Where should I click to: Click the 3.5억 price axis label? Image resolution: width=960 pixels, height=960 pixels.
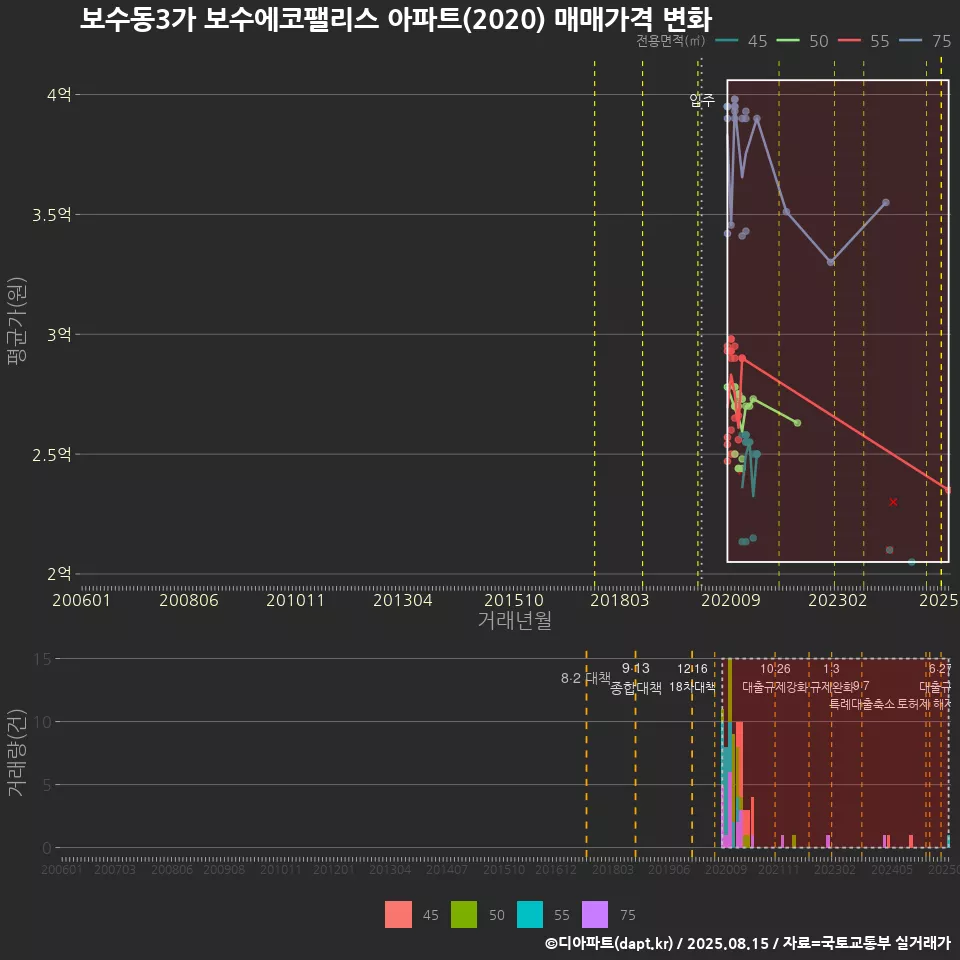pos(52,214)
